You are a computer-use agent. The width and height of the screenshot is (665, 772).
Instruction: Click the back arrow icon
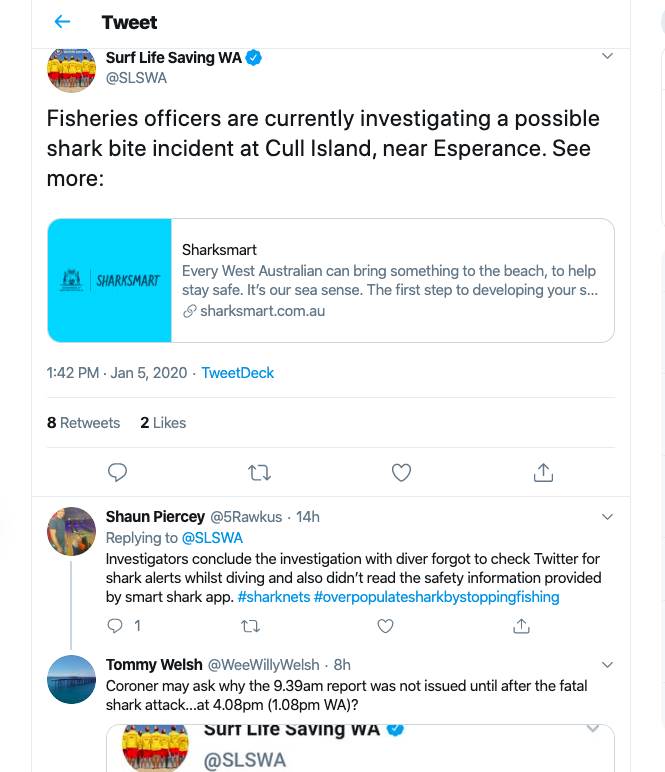pyautogui.click(x=62, y=22)
